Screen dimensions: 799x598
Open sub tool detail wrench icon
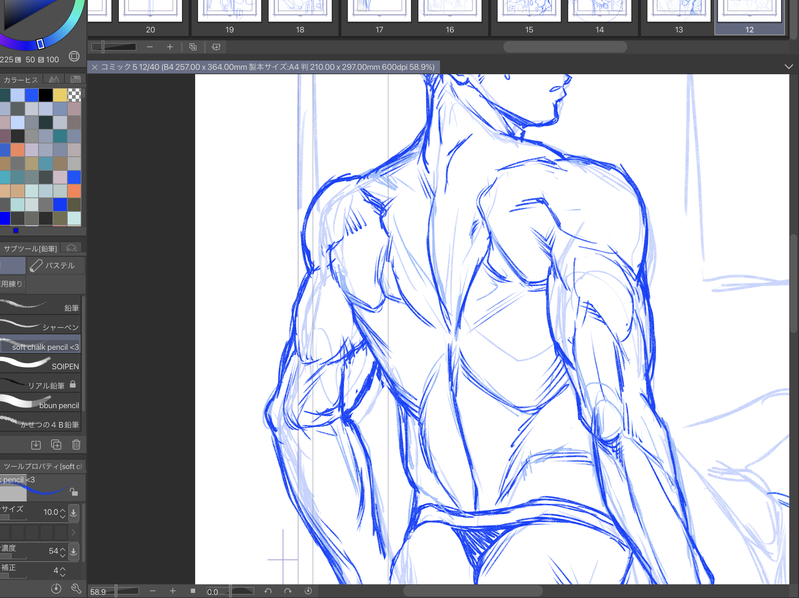pos(76,589)
